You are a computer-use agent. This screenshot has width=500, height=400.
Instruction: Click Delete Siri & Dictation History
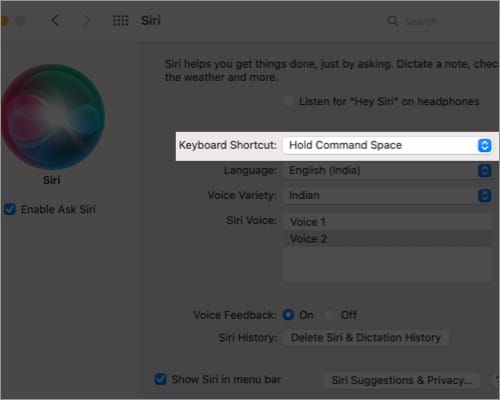point(366,337)
